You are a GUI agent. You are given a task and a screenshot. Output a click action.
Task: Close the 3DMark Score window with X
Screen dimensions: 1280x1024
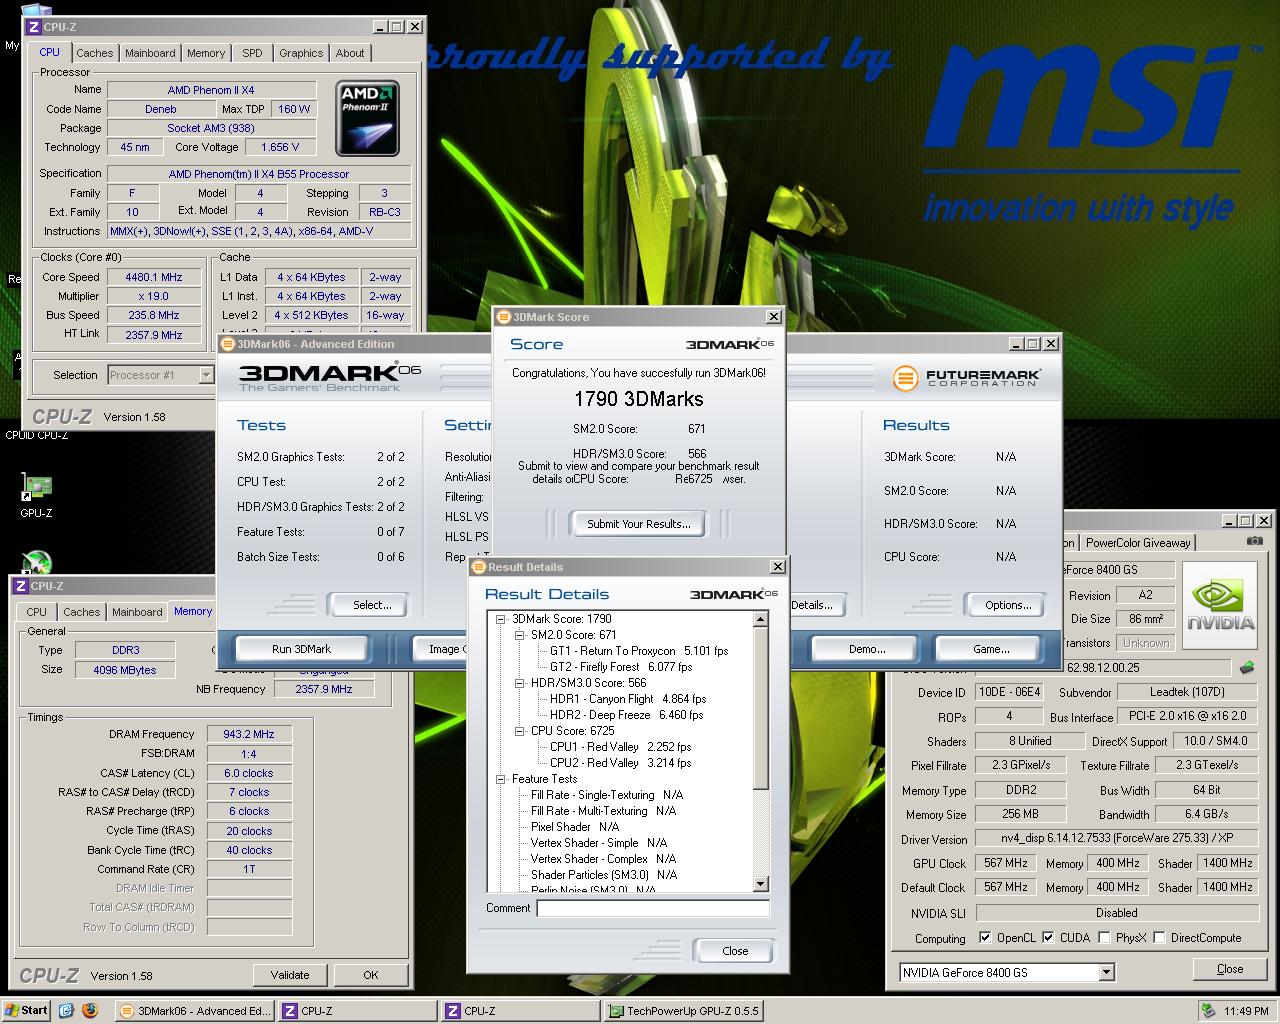tap(773, 317)
